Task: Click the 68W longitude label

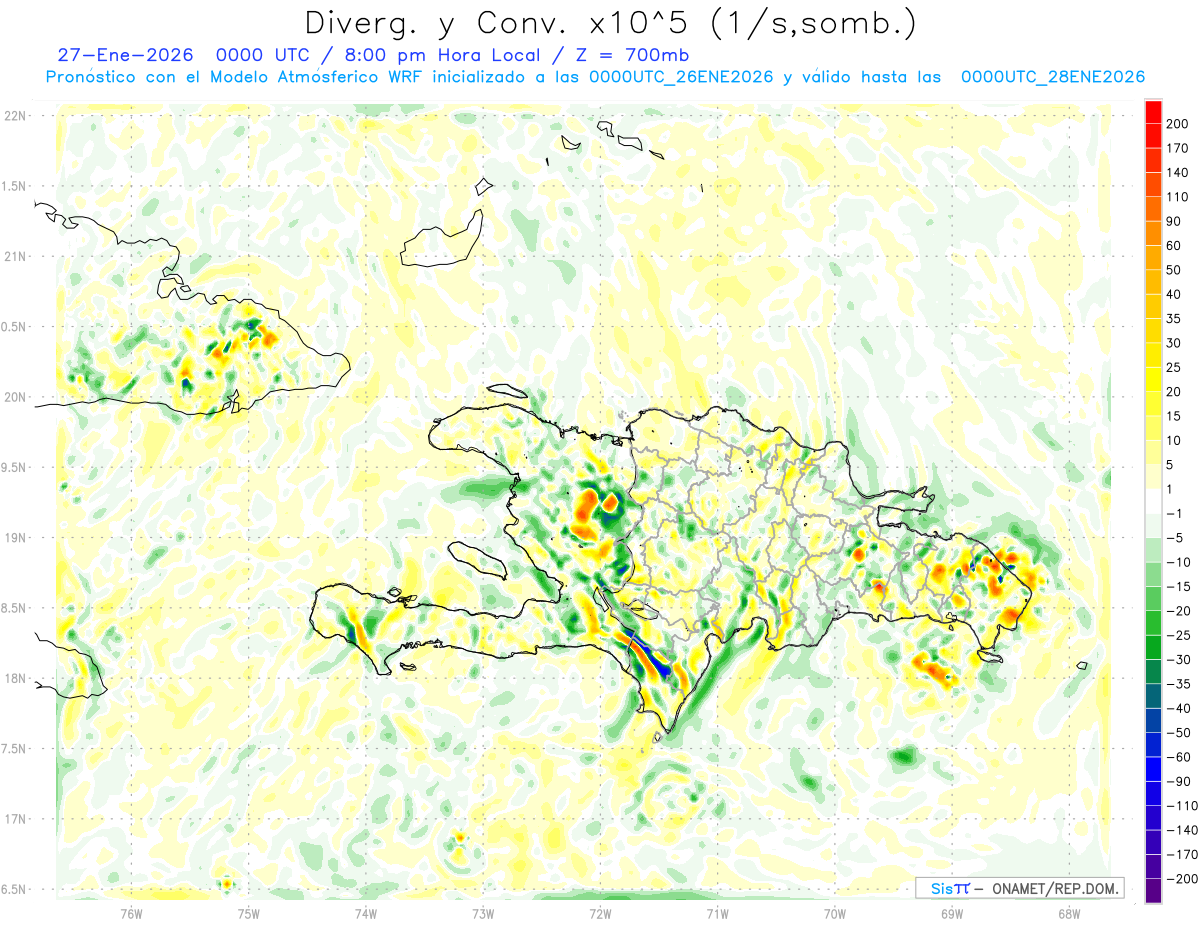Action: coord(1068,913)
